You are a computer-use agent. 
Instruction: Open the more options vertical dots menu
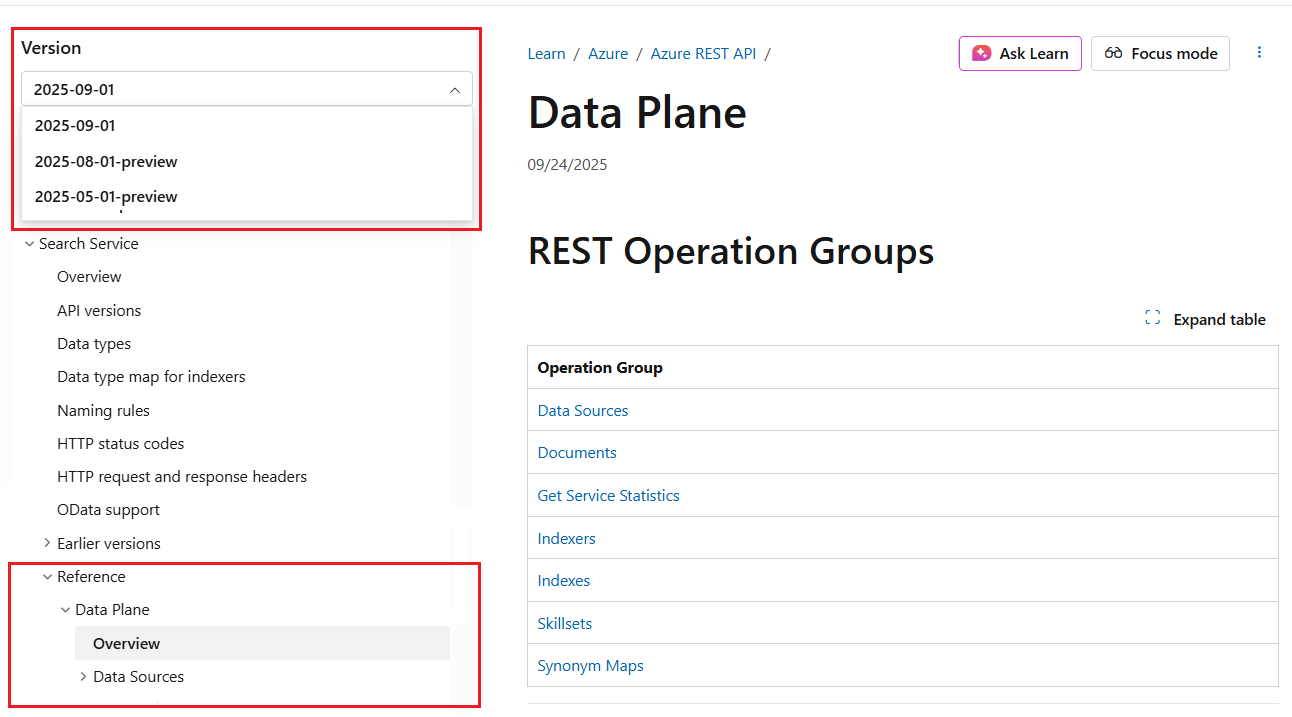1259,53
